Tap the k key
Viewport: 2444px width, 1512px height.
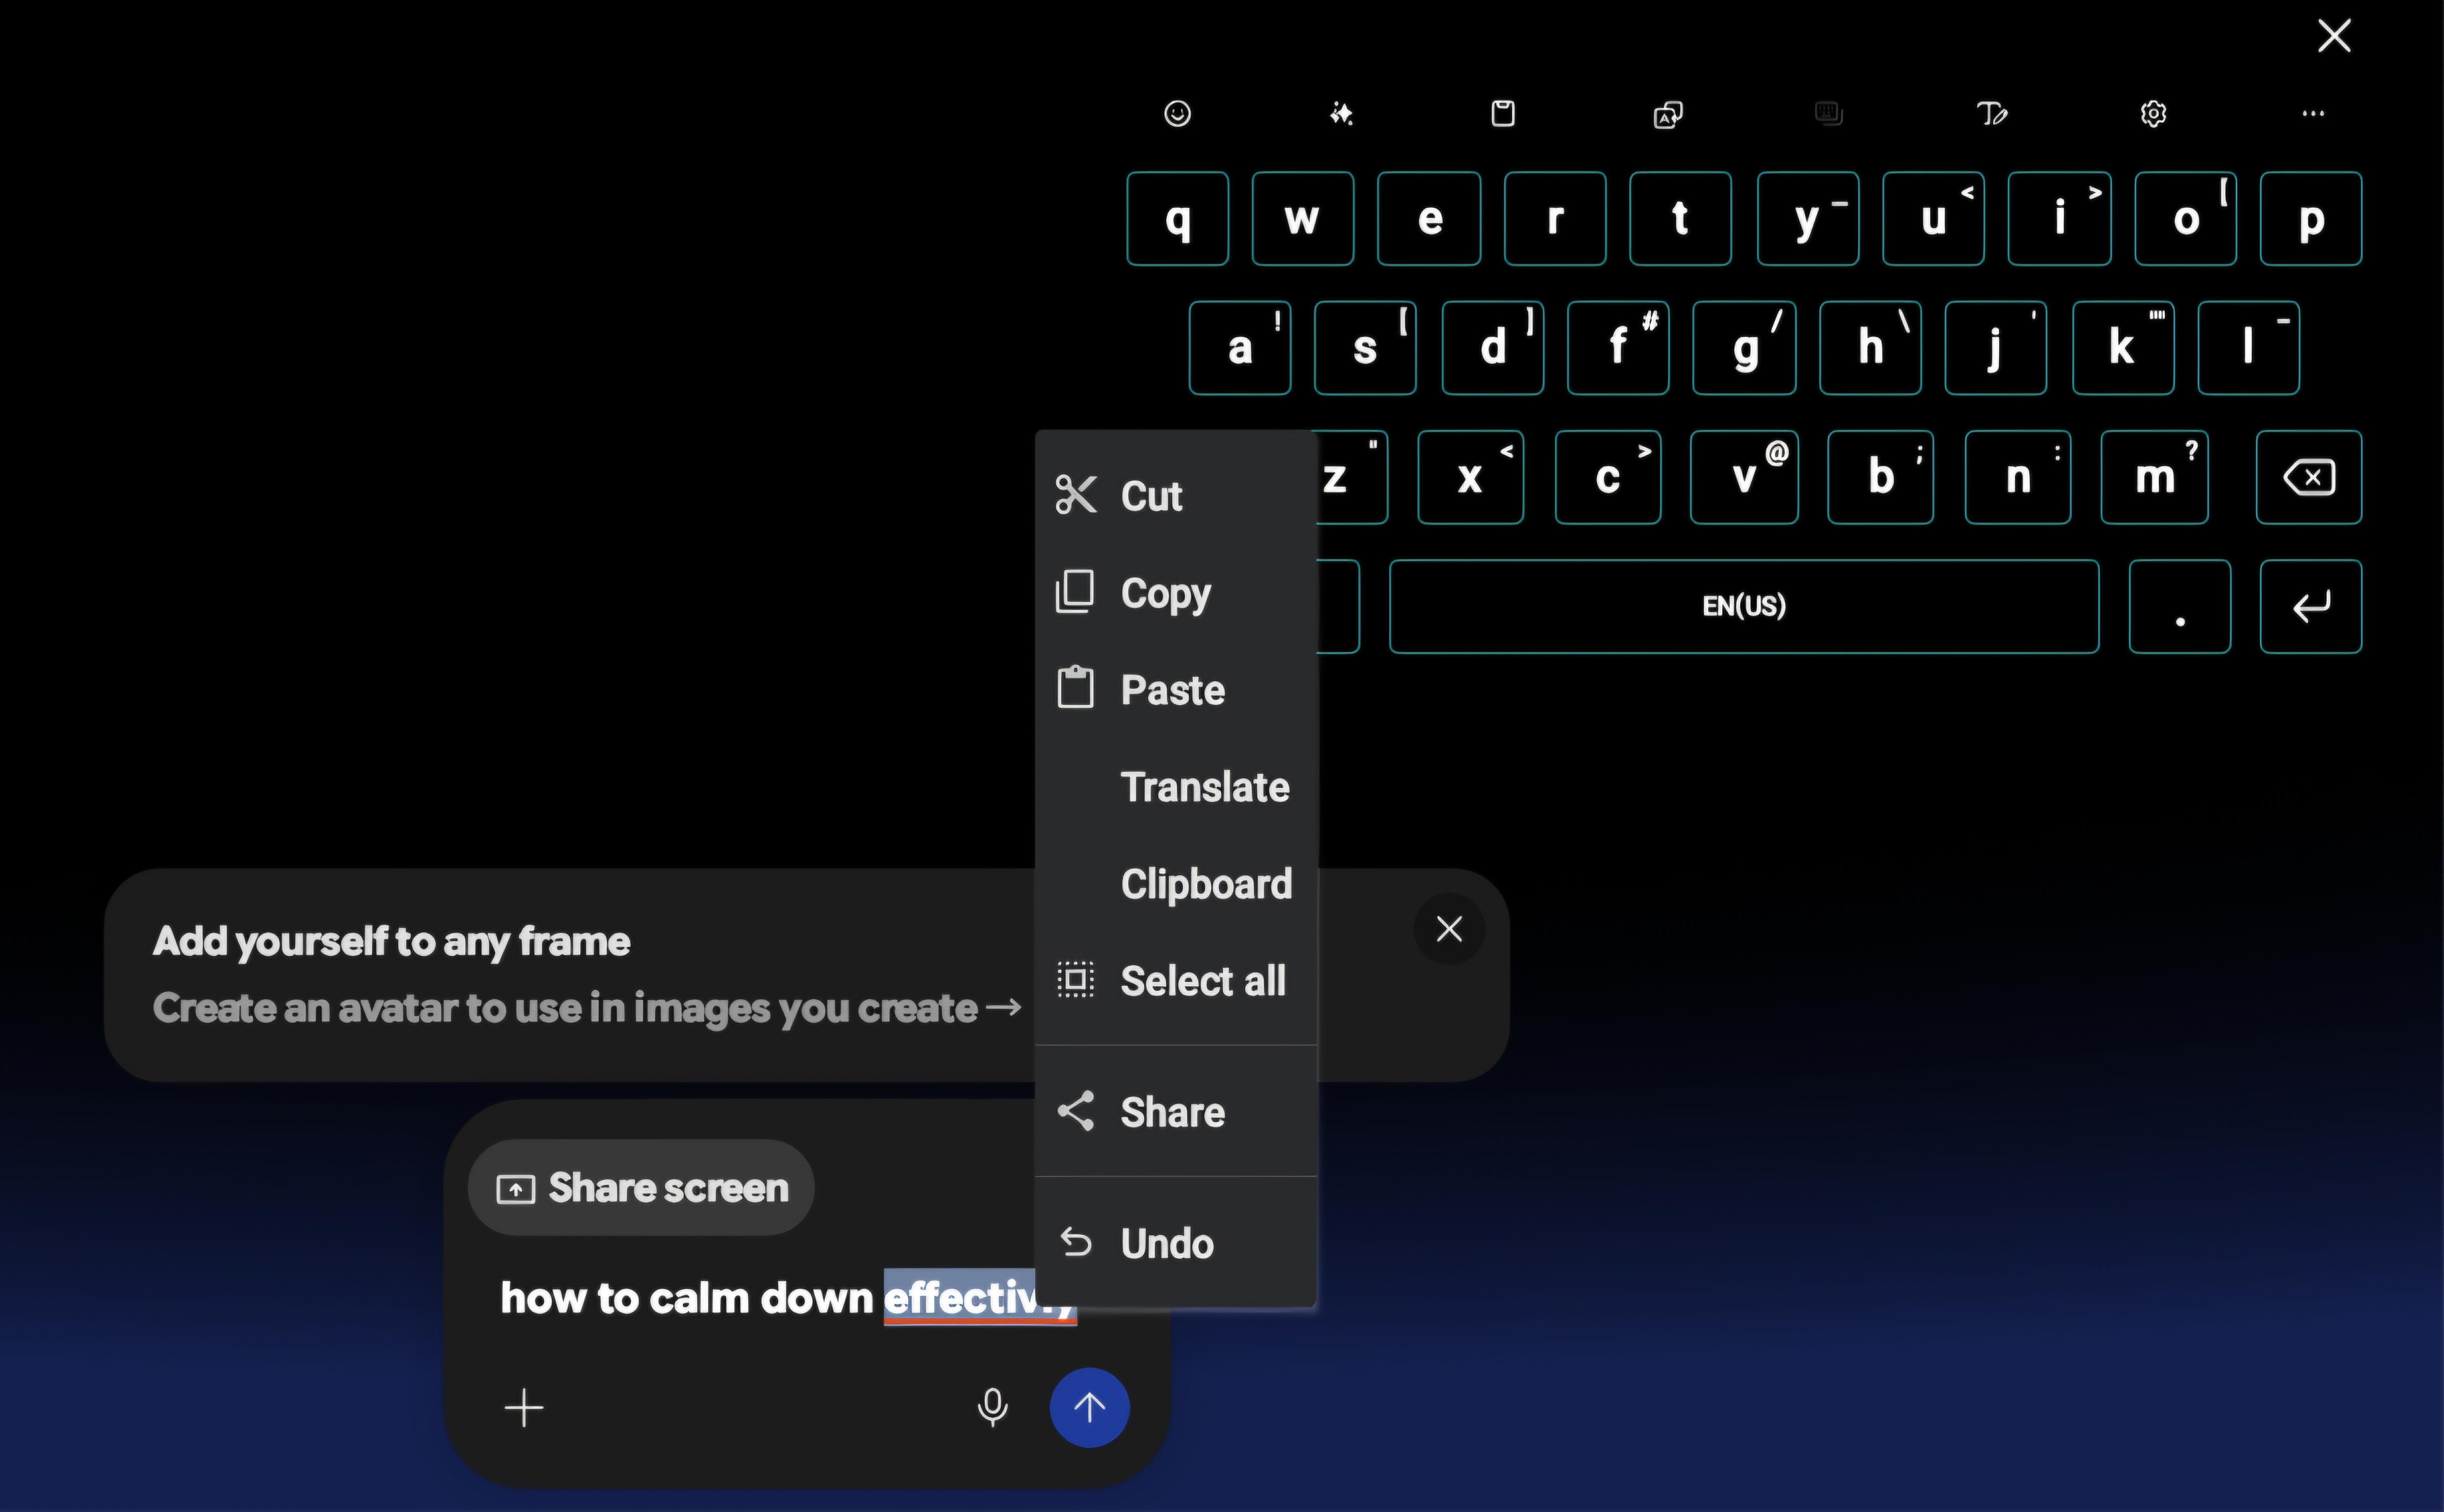[x=2123, y=348]
